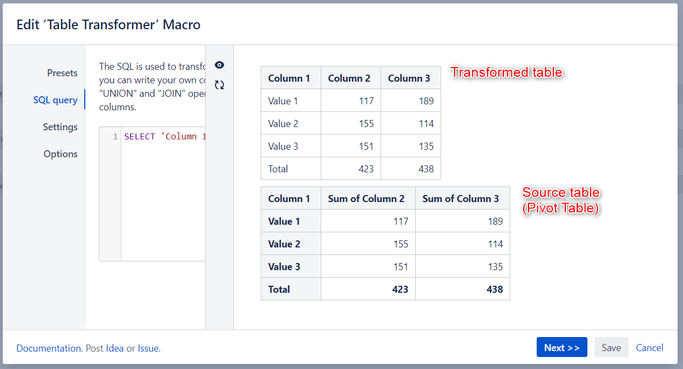Image resolution: width=683 pixels, height=369 pixels.
Task: Select the Total row in the pivot table
Action: (385, 289)
